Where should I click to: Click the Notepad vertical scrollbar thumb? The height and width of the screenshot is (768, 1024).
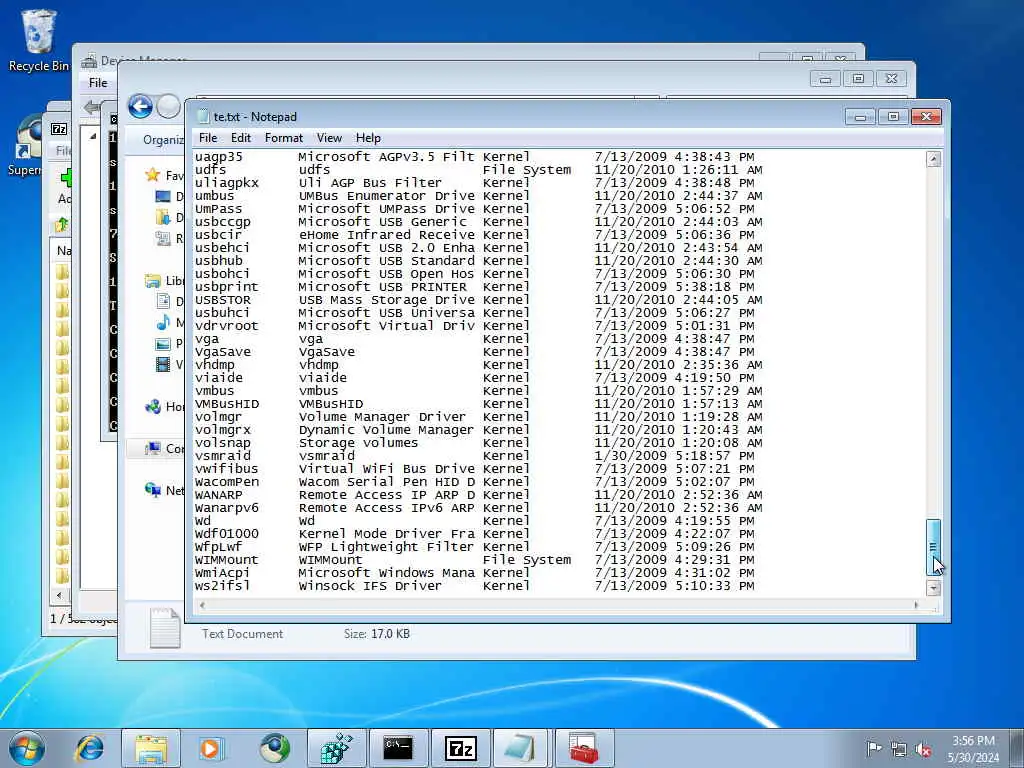click(x=933, y=547)
